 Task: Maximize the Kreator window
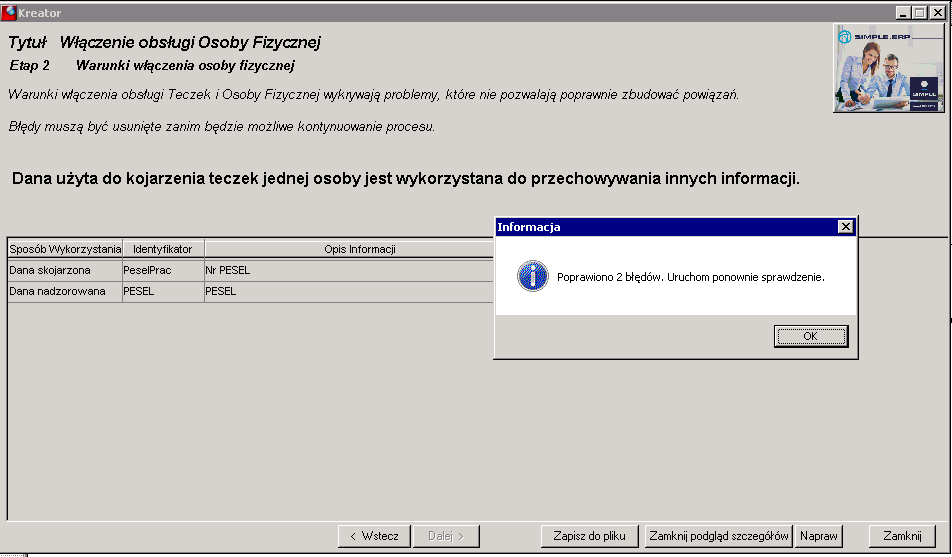click(920, 13)
